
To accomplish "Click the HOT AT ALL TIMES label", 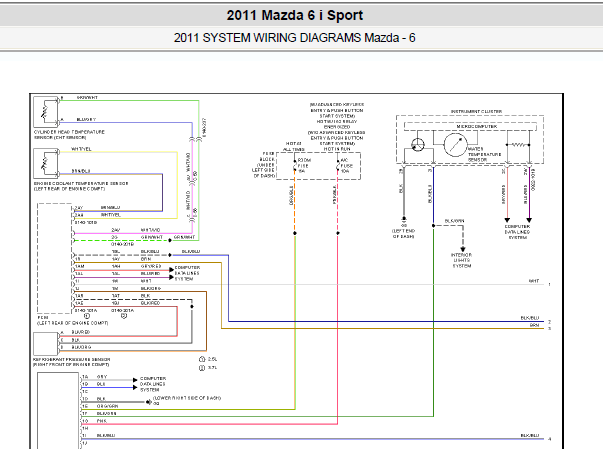I will point(294,146).
